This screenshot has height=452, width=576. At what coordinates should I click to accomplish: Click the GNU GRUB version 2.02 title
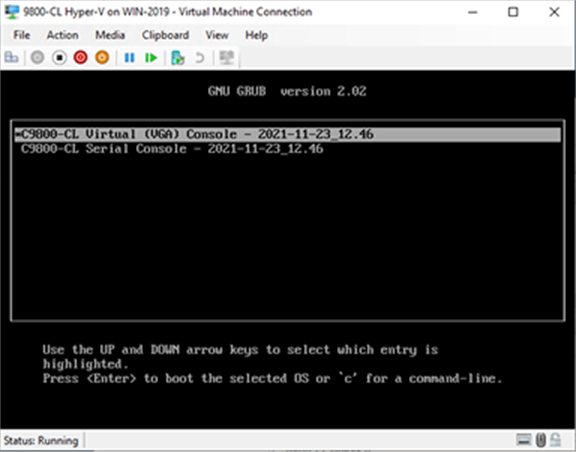click(287, 91)
